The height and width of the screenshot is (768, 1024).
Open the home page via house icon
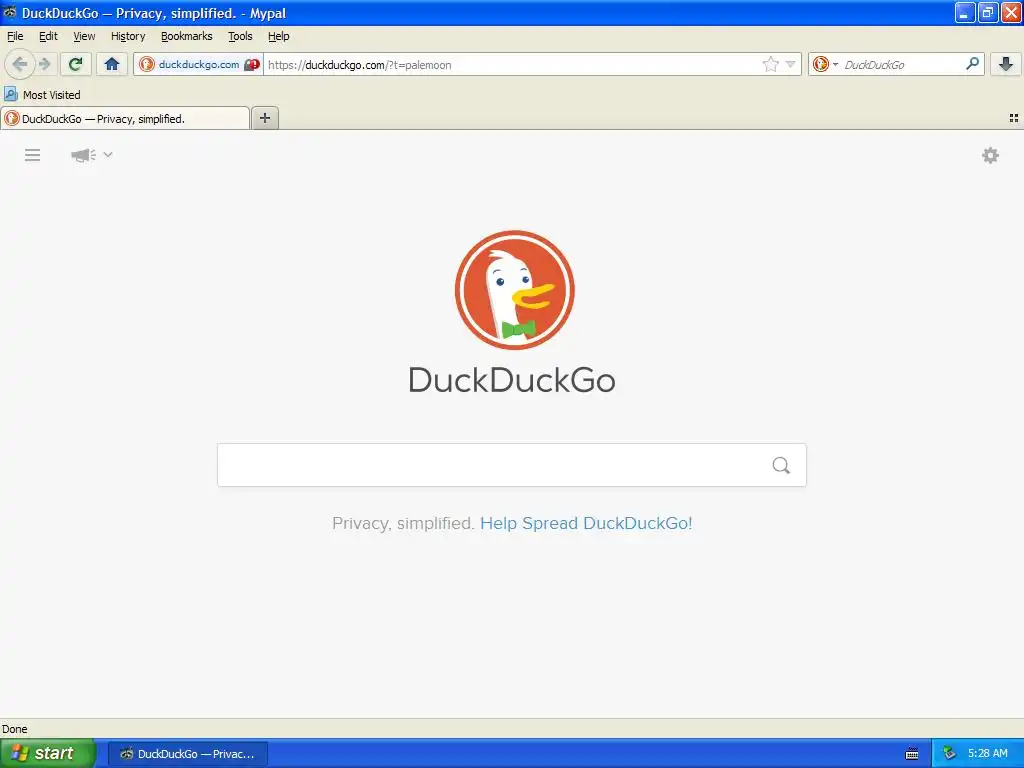coord(112,64)
